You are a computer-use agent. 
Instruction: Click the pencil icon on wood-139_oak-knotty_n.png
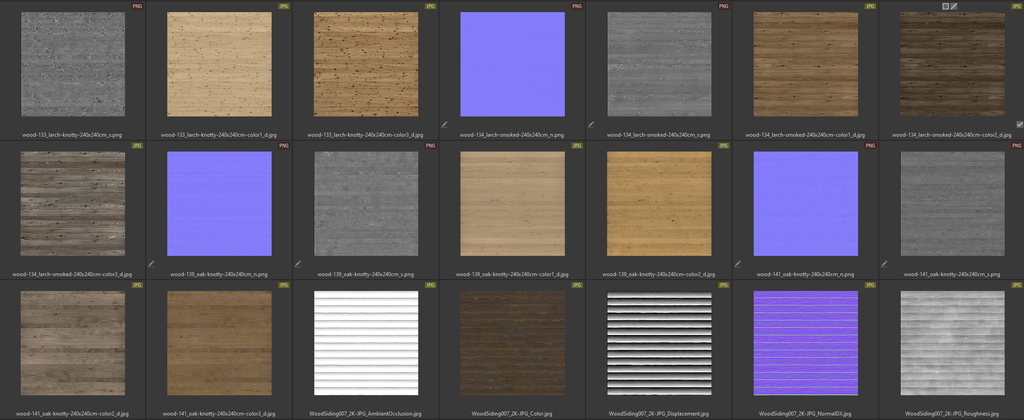(152, 264)
